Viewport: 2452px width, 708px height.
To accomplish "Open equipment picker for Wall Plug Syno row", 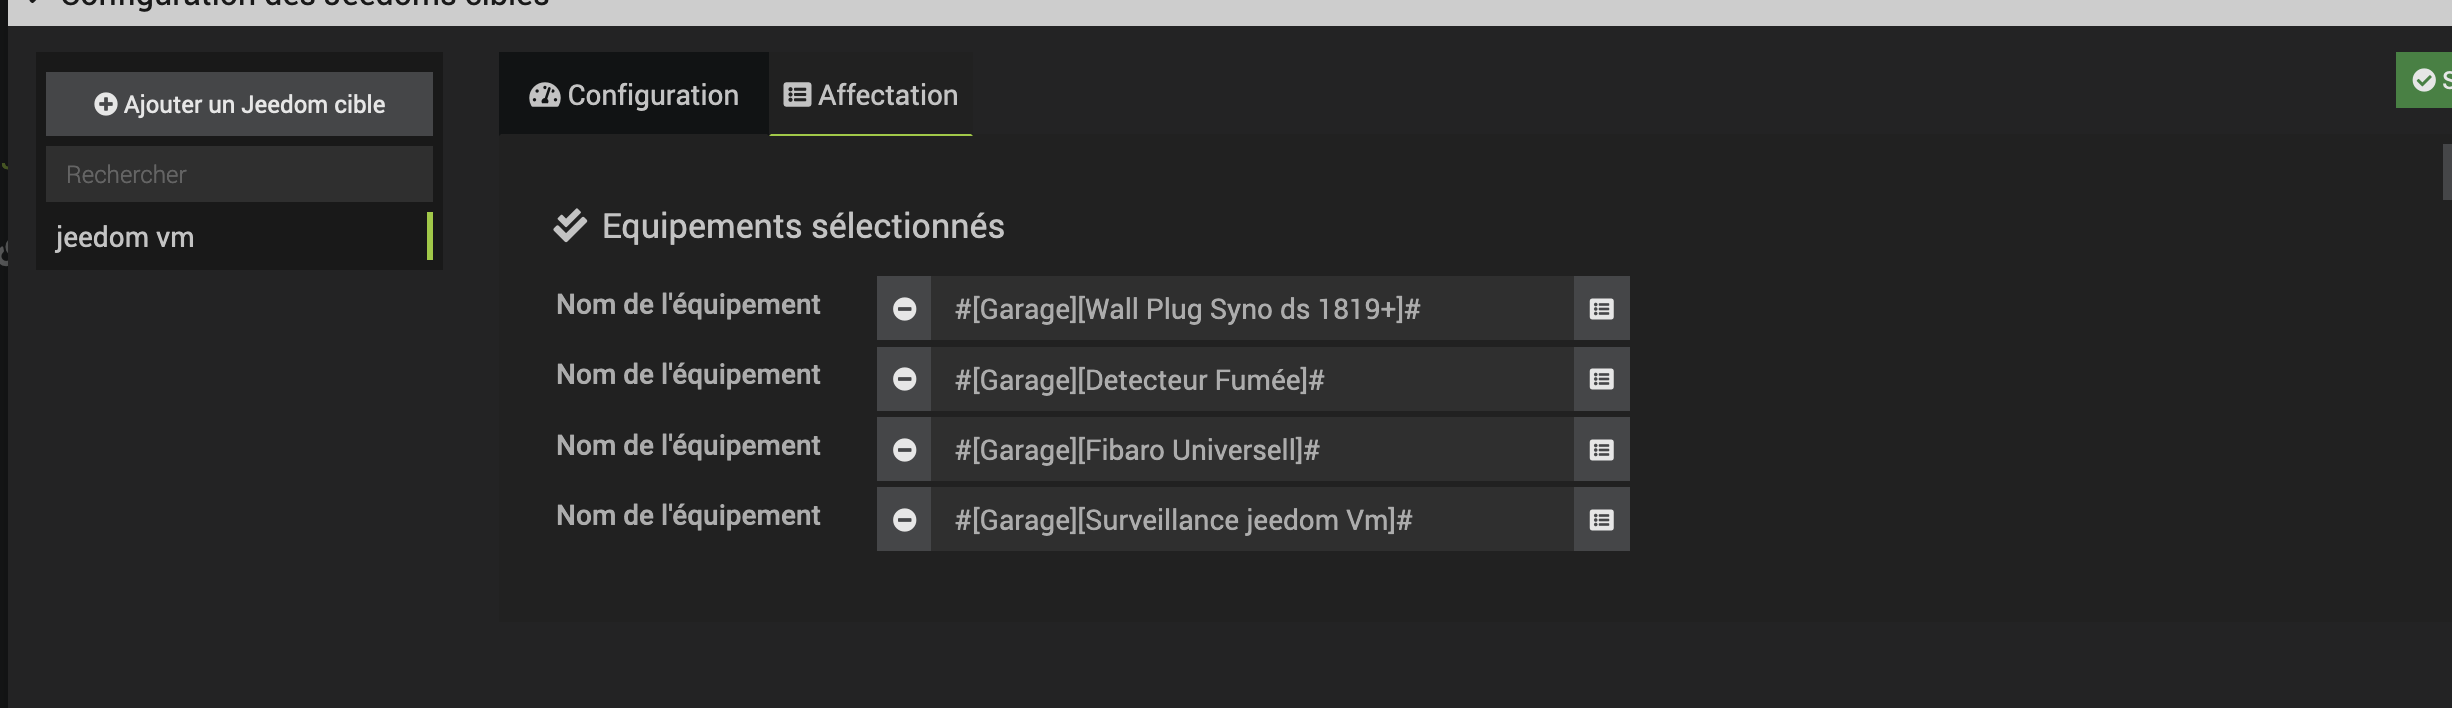I will 1601,309.
